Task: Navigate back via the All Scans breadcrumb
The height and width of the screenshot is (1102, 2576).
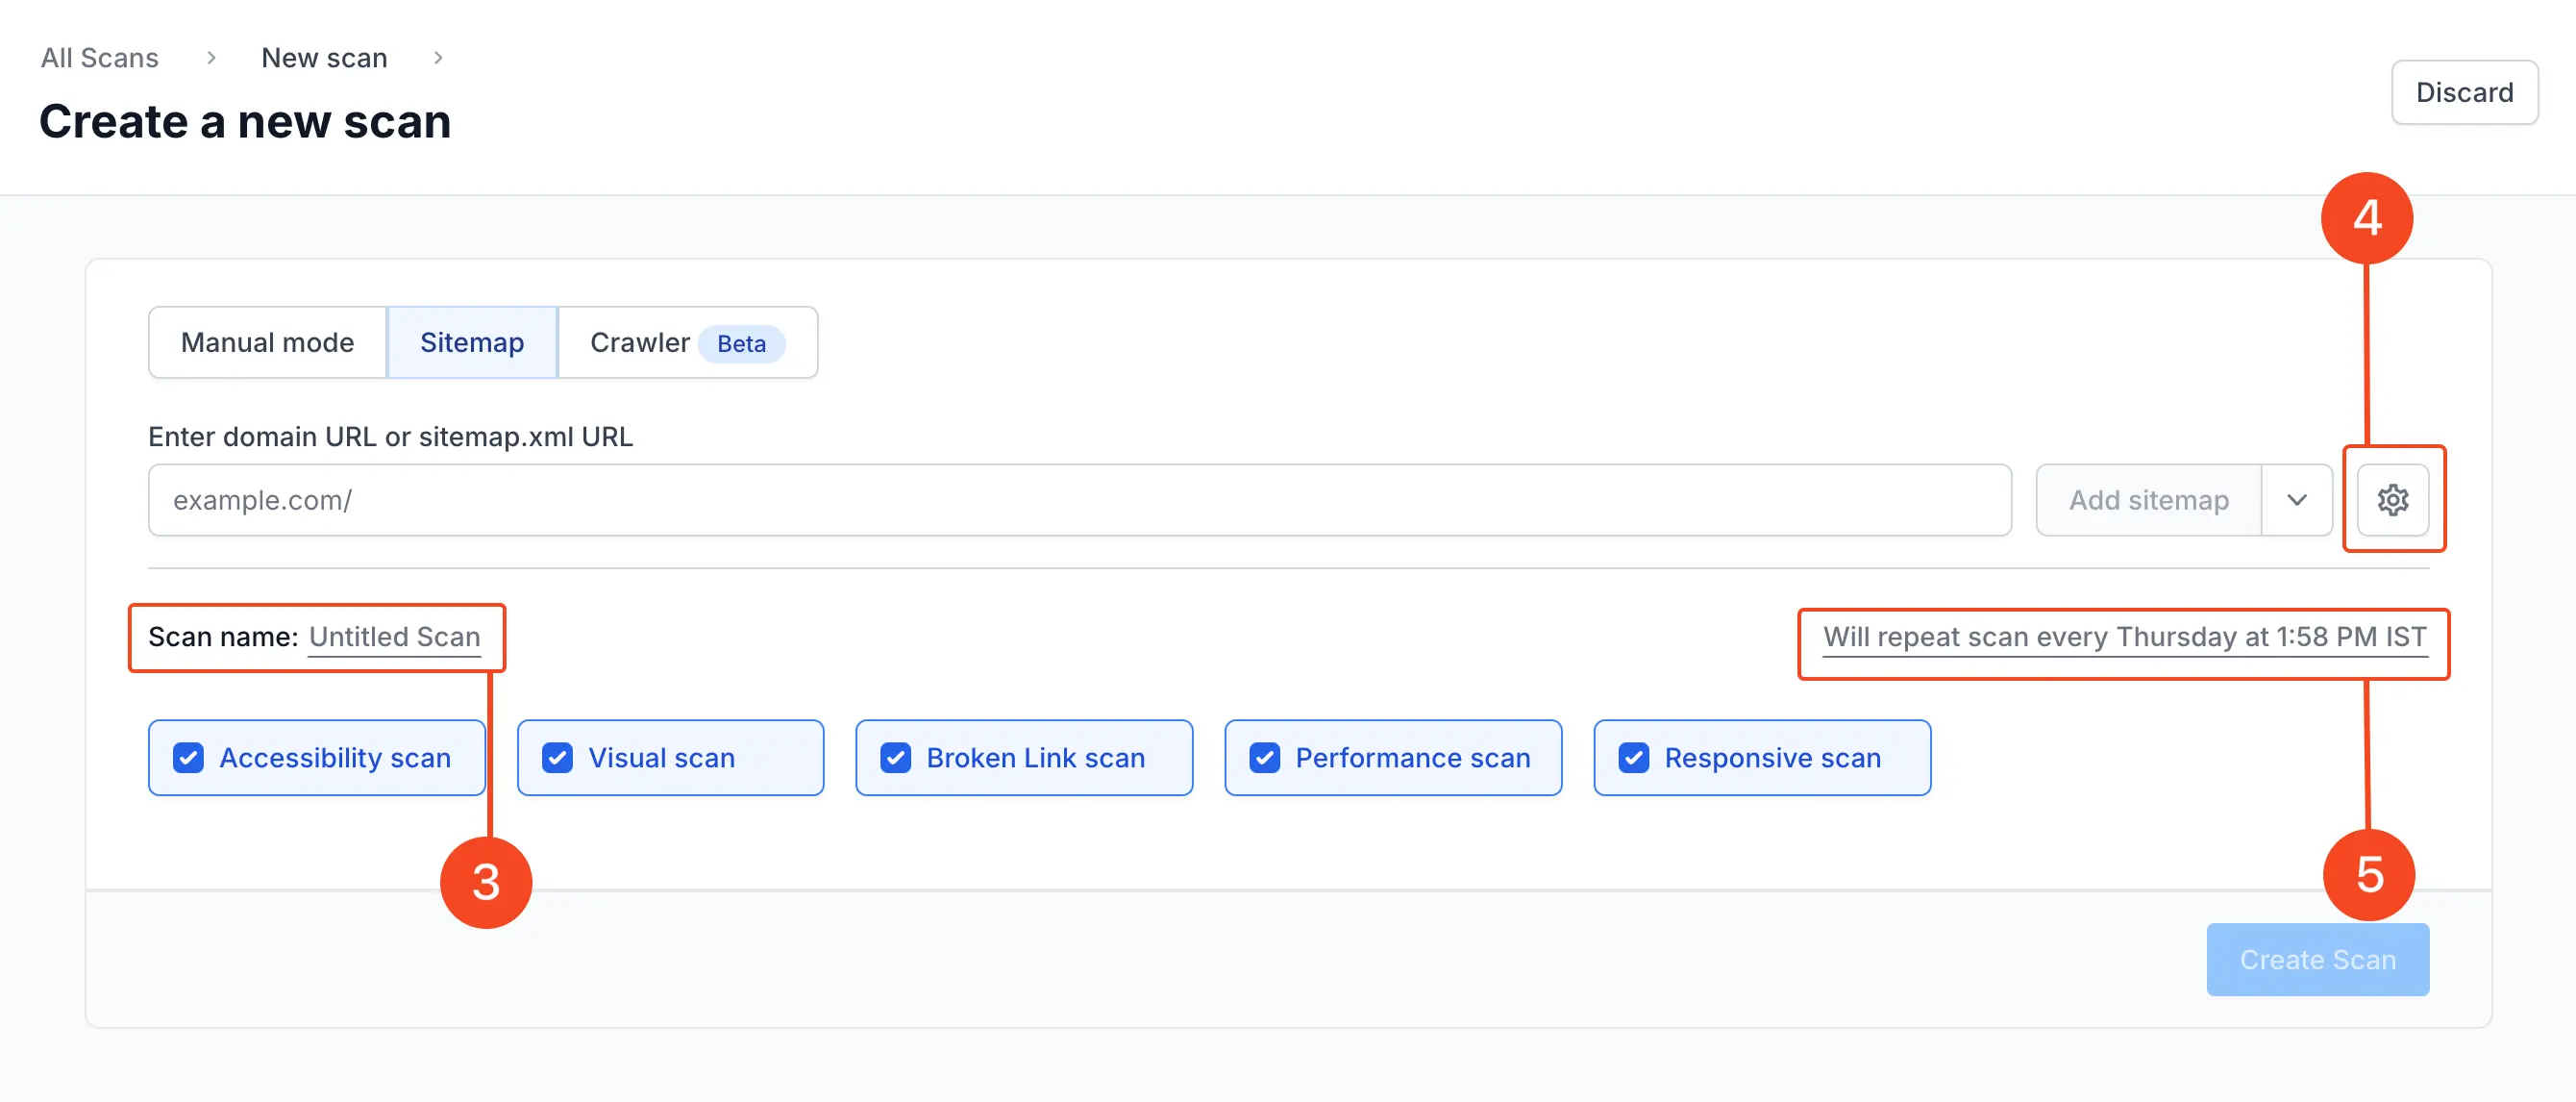Action: click(99, 58)
